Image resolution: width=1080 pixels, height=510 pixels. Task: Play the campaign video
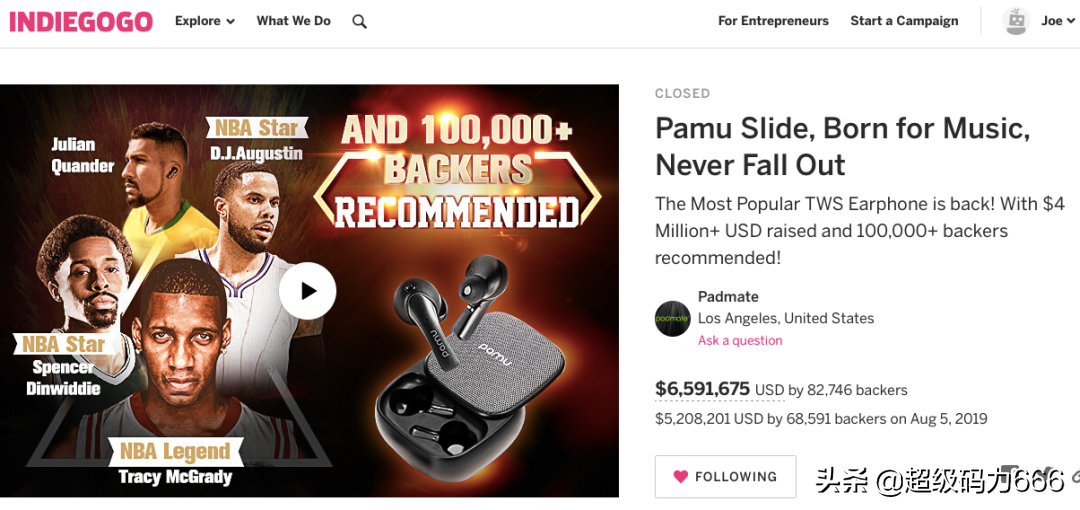[307, 291]
